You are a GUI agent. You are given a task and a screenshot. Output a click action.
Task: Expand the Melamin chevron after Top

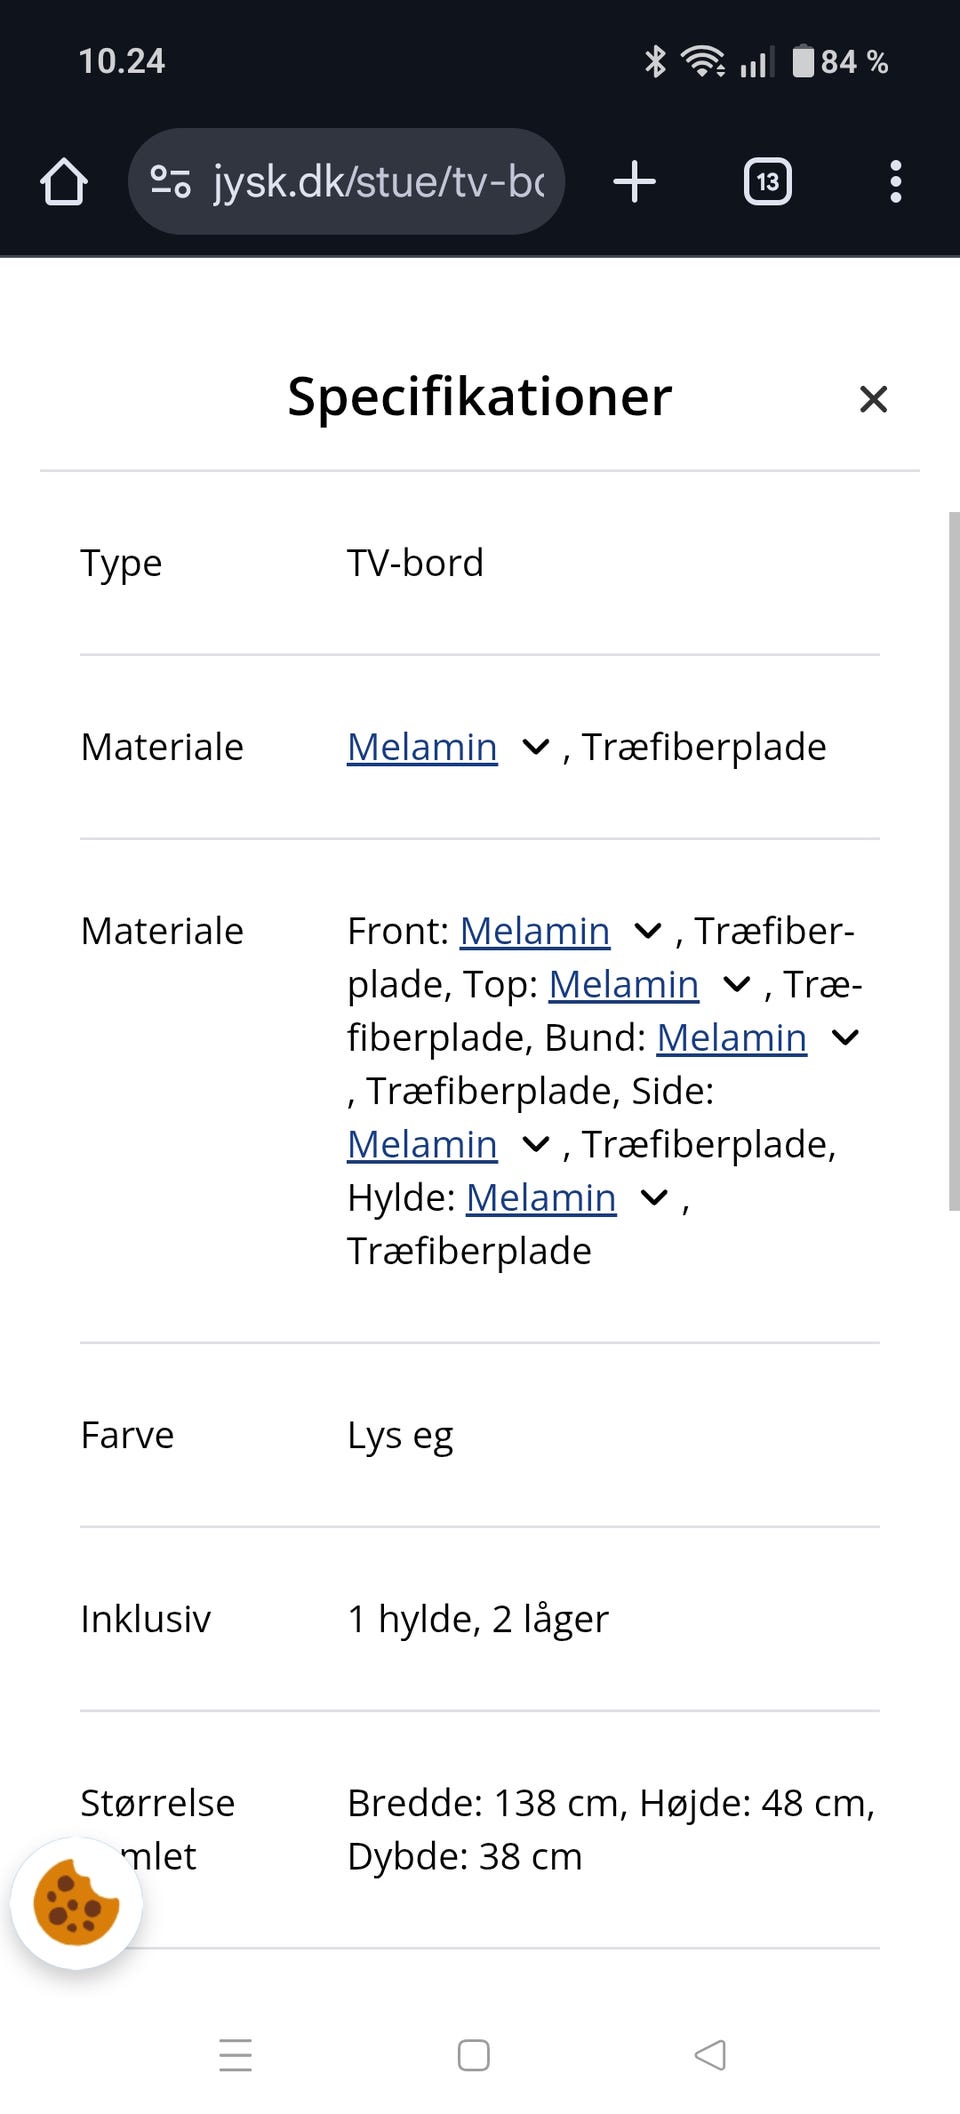point(737,984)
